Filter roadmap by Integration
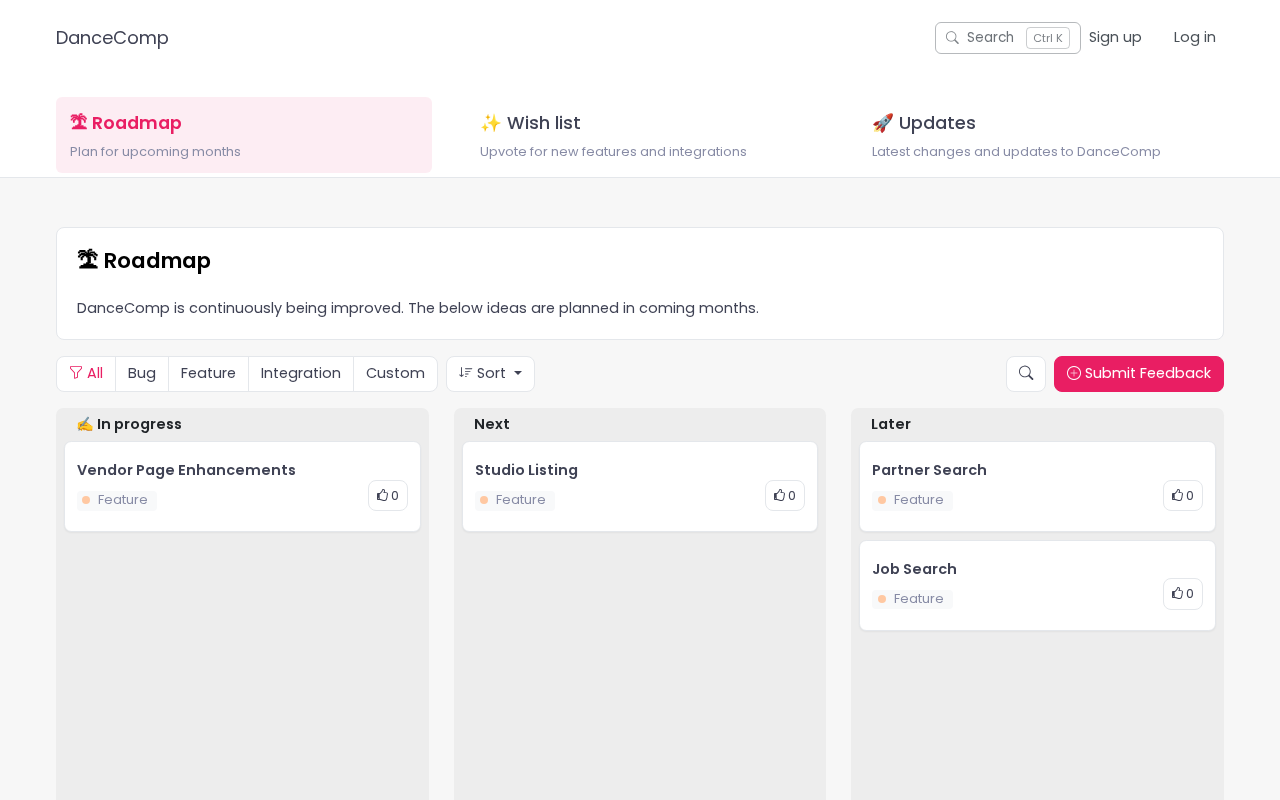Viewport: 1280px width, 800px height. (x=301, y=374)
